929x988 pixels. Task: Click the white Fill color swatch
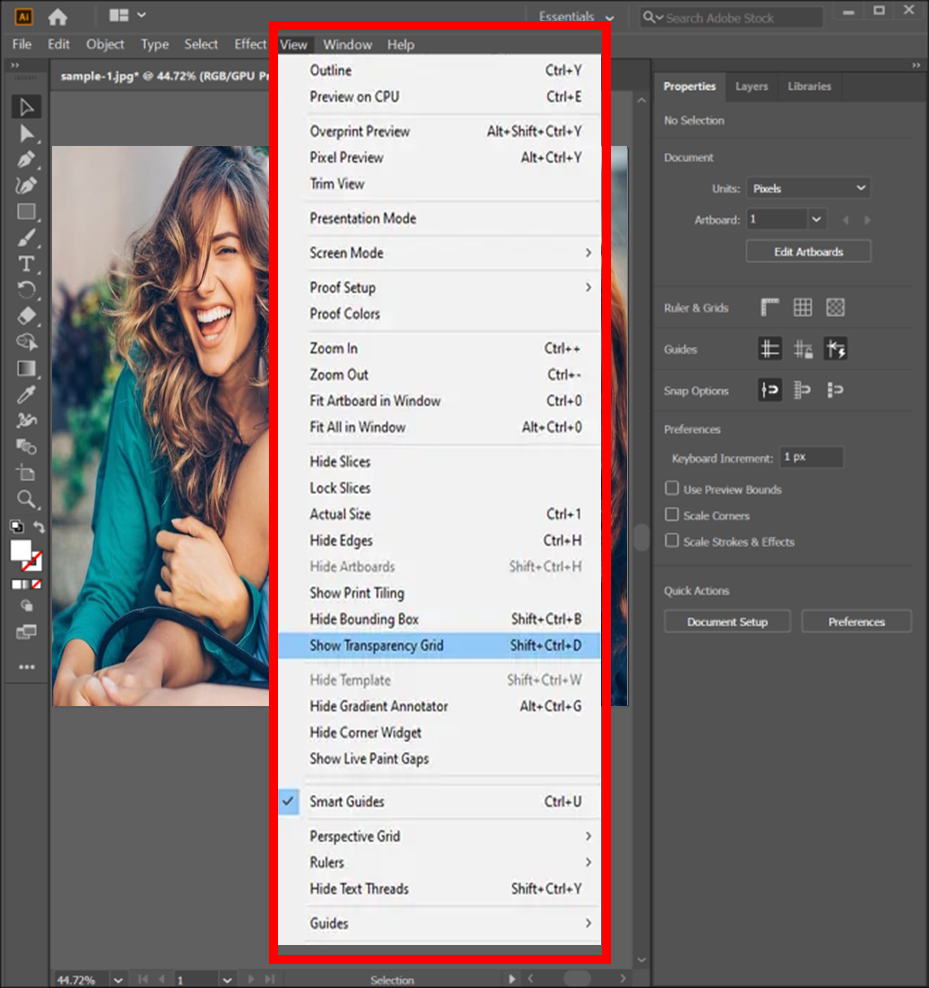[21, 550]
